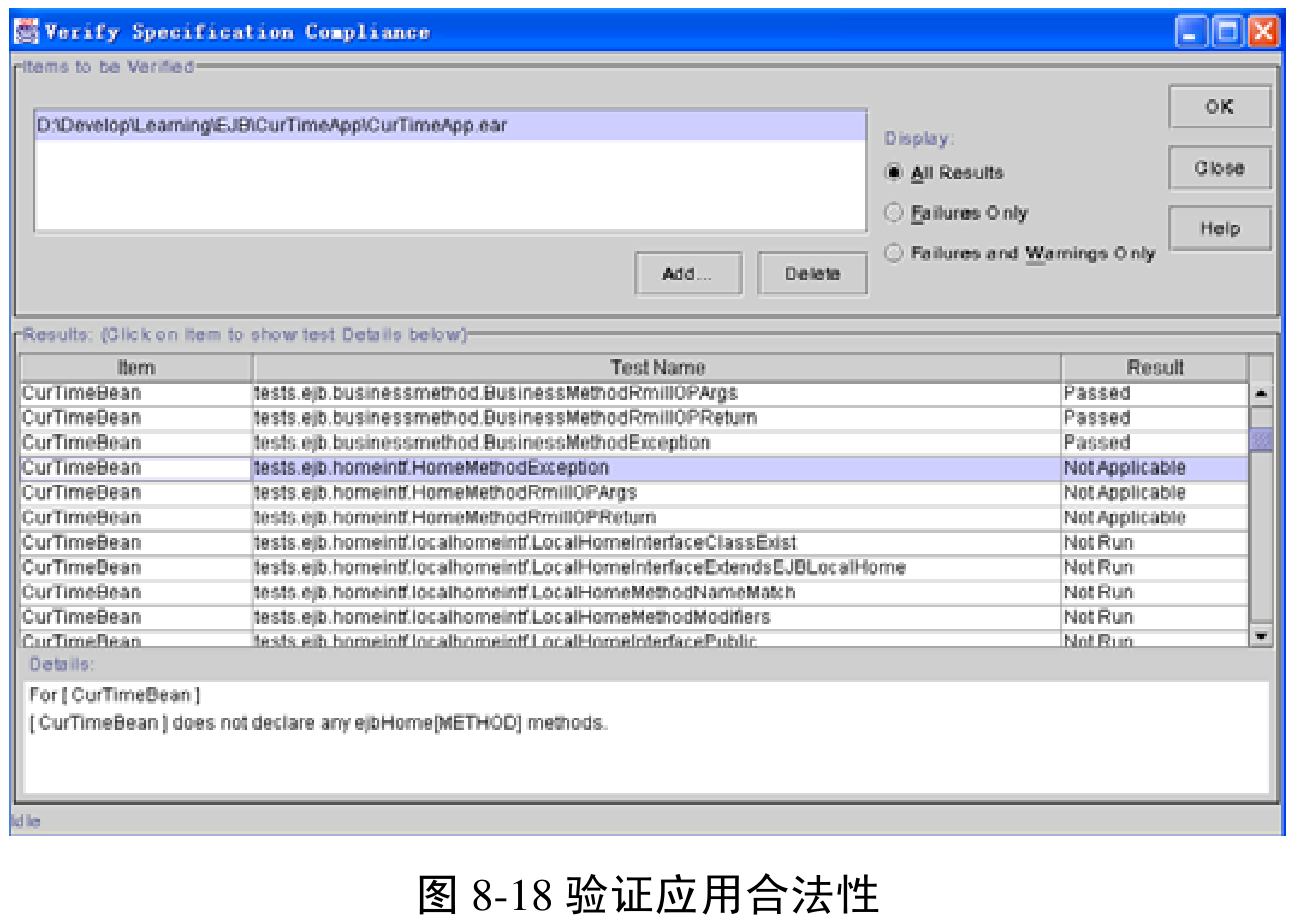Select the Failures Only radio button

(894, 213)
